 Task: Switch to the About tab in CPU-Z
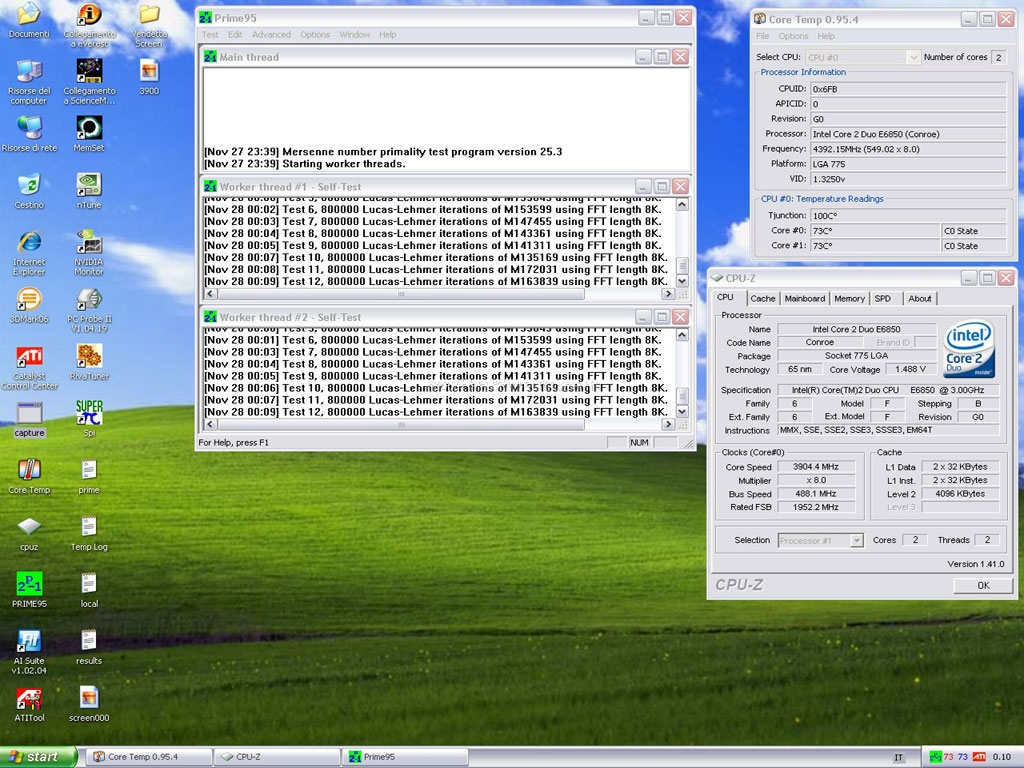point(920,298)
